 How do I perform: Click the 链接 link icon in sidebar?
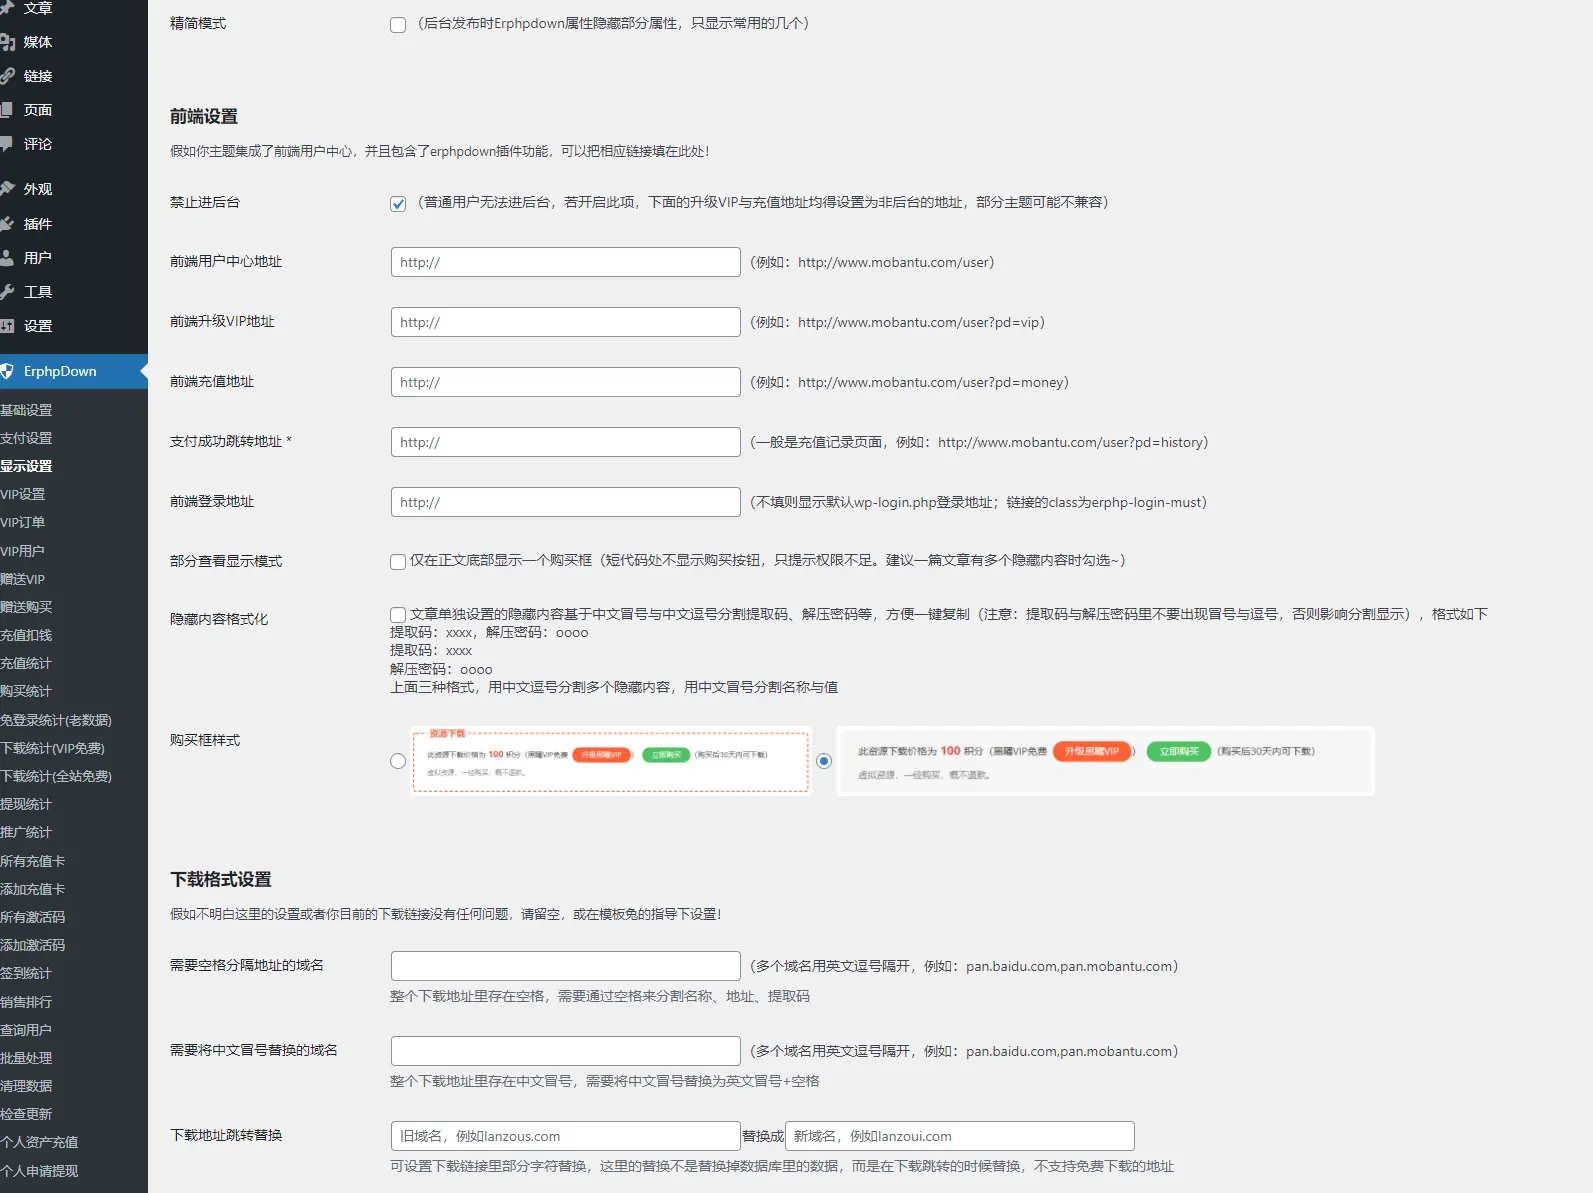(x=7, y=76)
